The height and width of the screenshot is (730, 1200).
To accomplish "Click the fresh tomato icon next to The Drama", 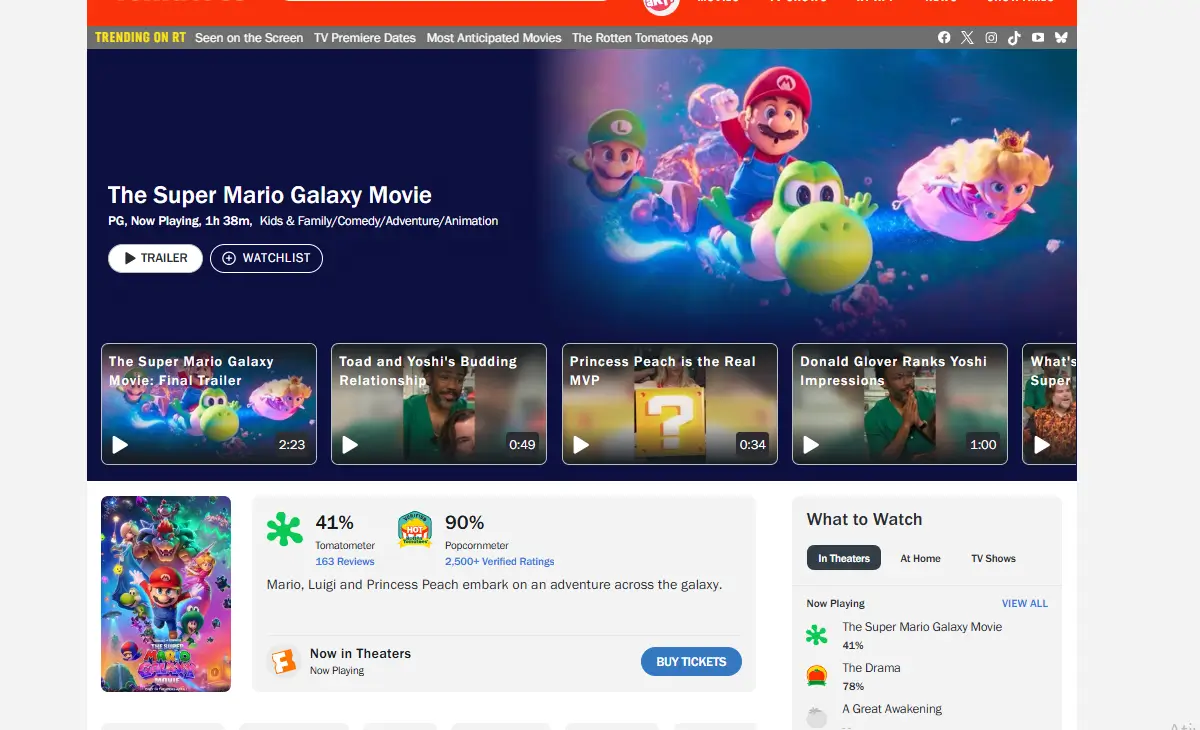I will 817,676.
